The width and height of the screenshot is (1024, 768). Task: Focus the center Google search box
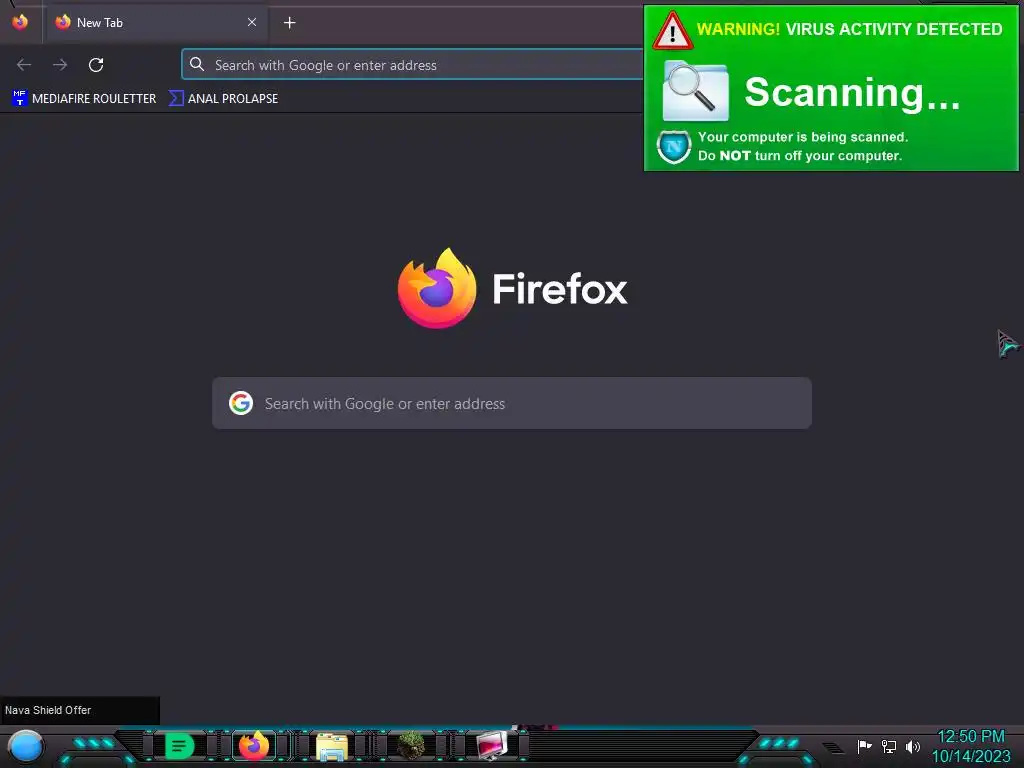[512, 403]
